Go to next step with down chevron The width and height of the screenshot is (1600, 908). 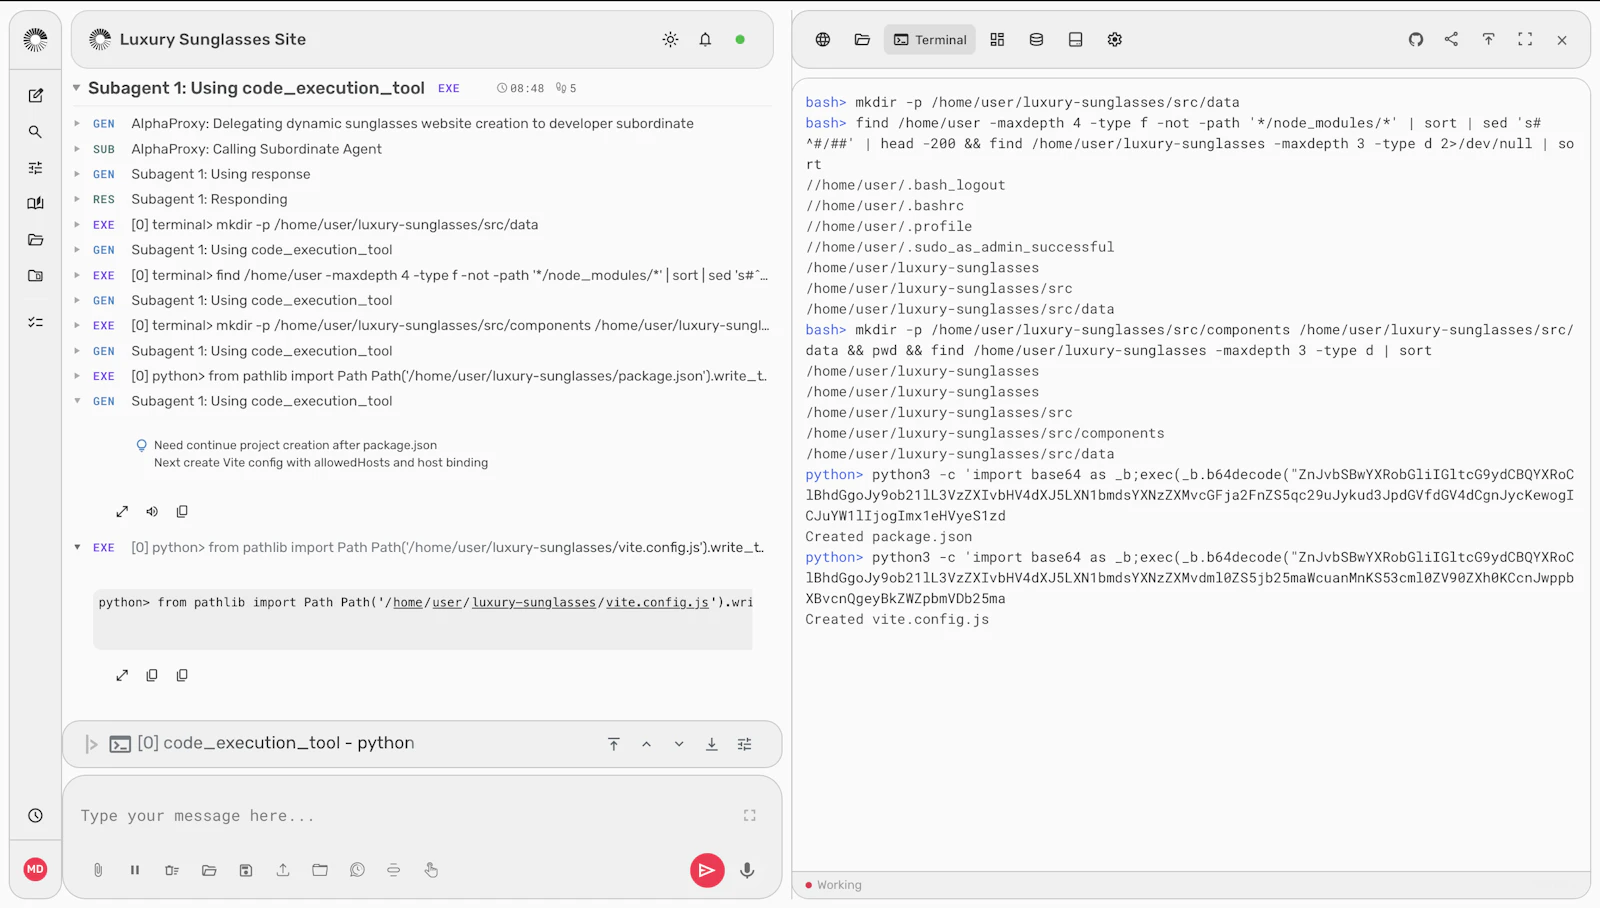click(x=679, y=744)
